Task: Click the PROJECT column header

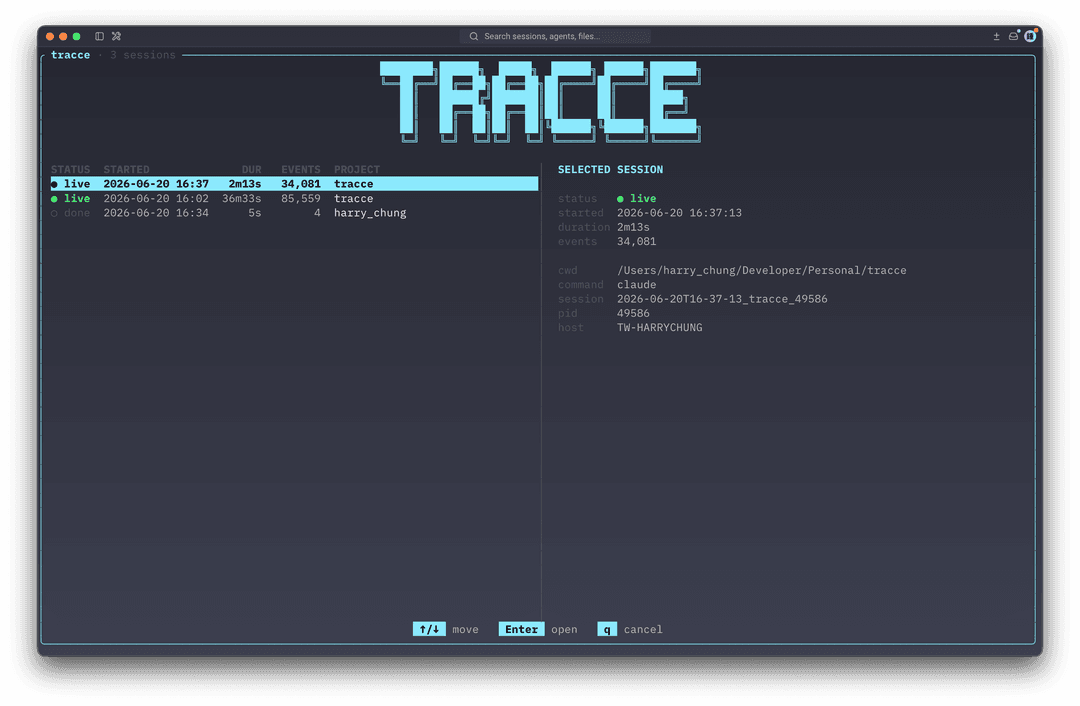Action: click(x=357, y=169)
